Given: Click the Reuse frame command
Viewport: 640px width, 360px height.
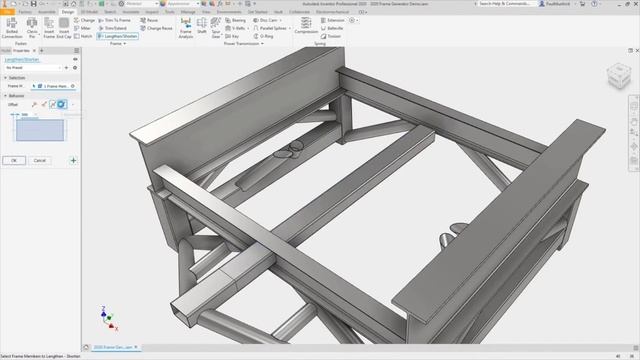Looking at the screenshot, I should [x=149, y=20].
